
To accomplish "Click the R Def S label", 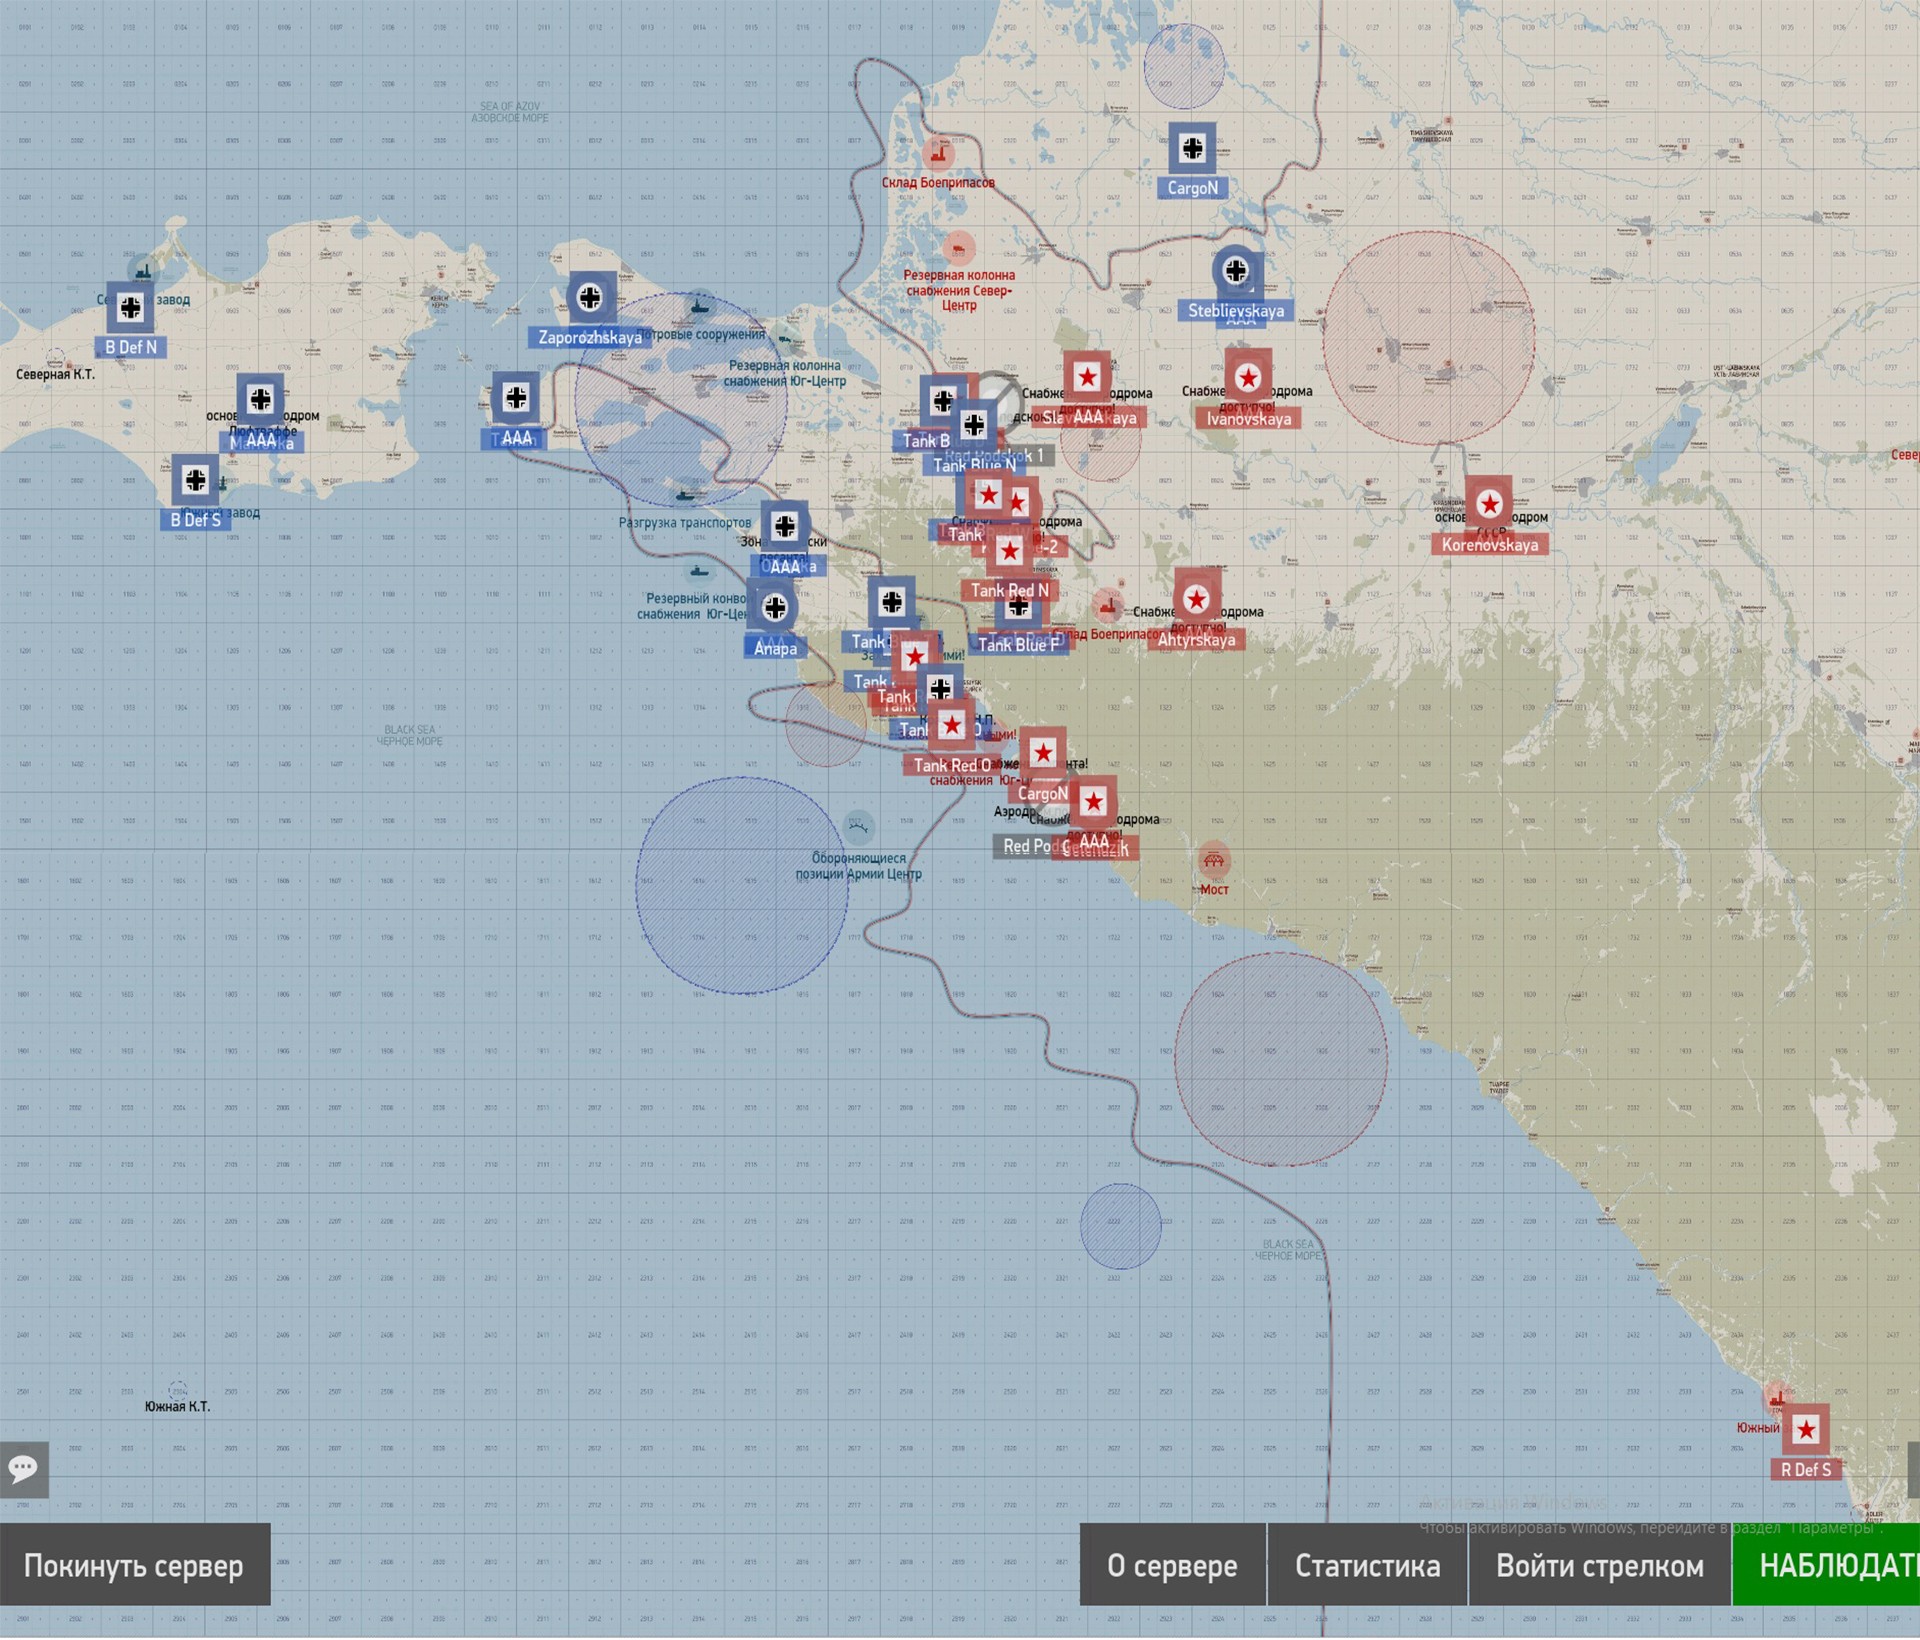I will pos(1806,1471).
